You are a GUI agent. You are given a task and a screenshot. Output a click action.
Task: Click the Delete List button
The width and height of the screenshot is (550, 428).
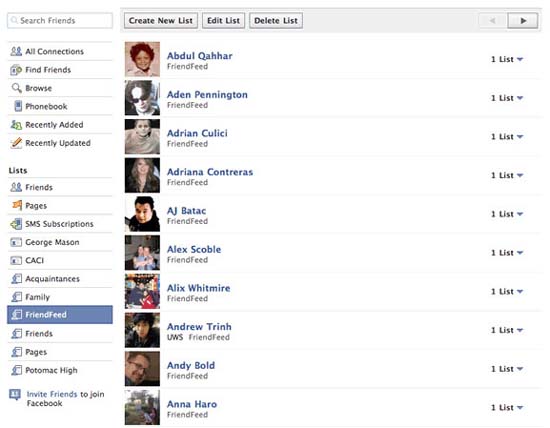(276, 21)
